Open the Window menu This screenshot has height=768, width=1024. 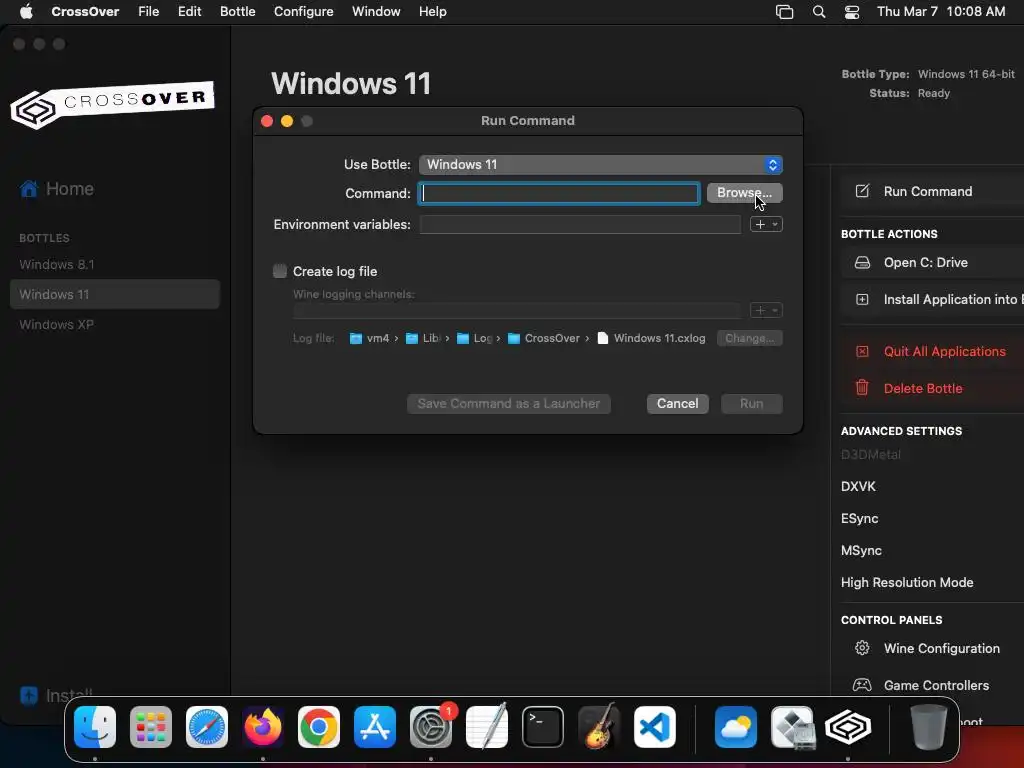coord(376,12)
